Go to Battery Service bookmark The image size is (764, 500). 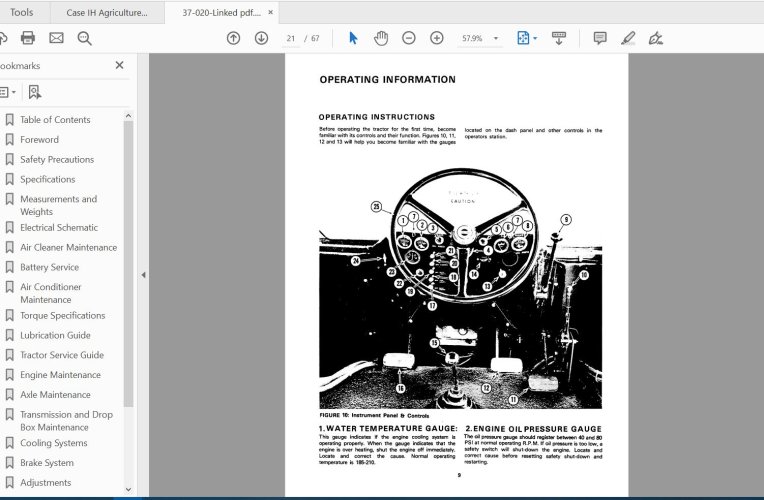[49, 267]
